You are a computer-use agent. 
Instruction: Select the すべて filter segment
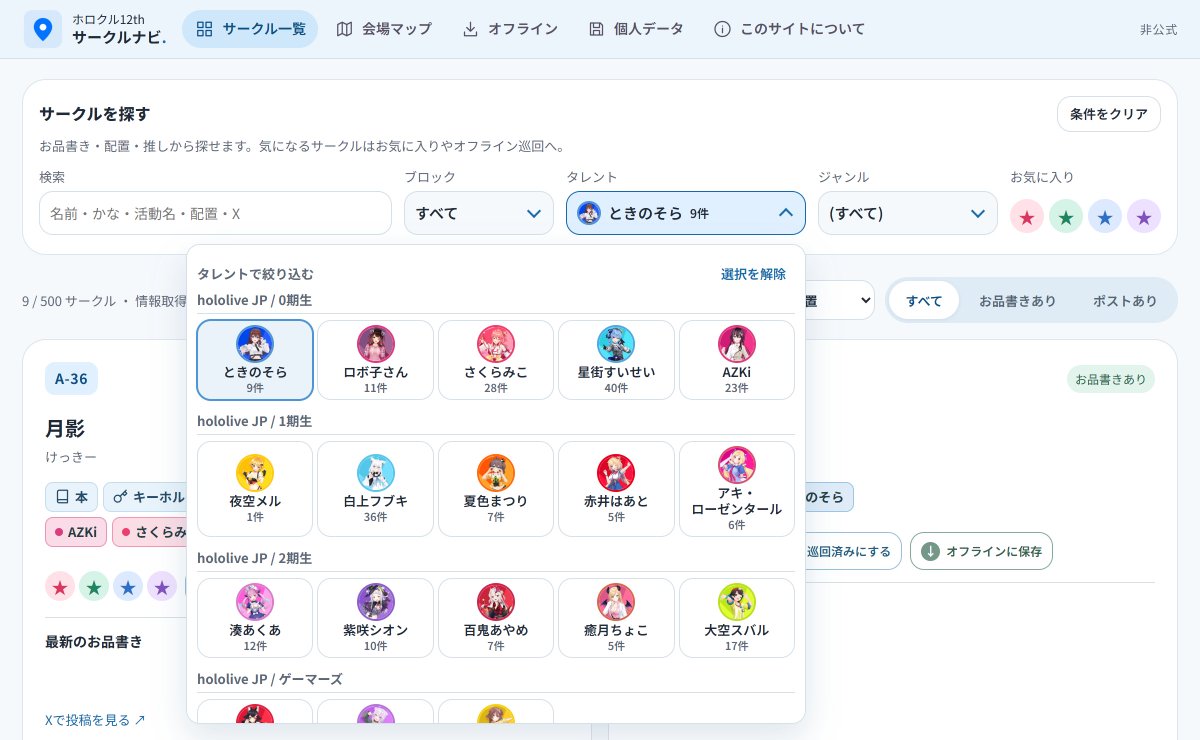[x=924, y=300]
